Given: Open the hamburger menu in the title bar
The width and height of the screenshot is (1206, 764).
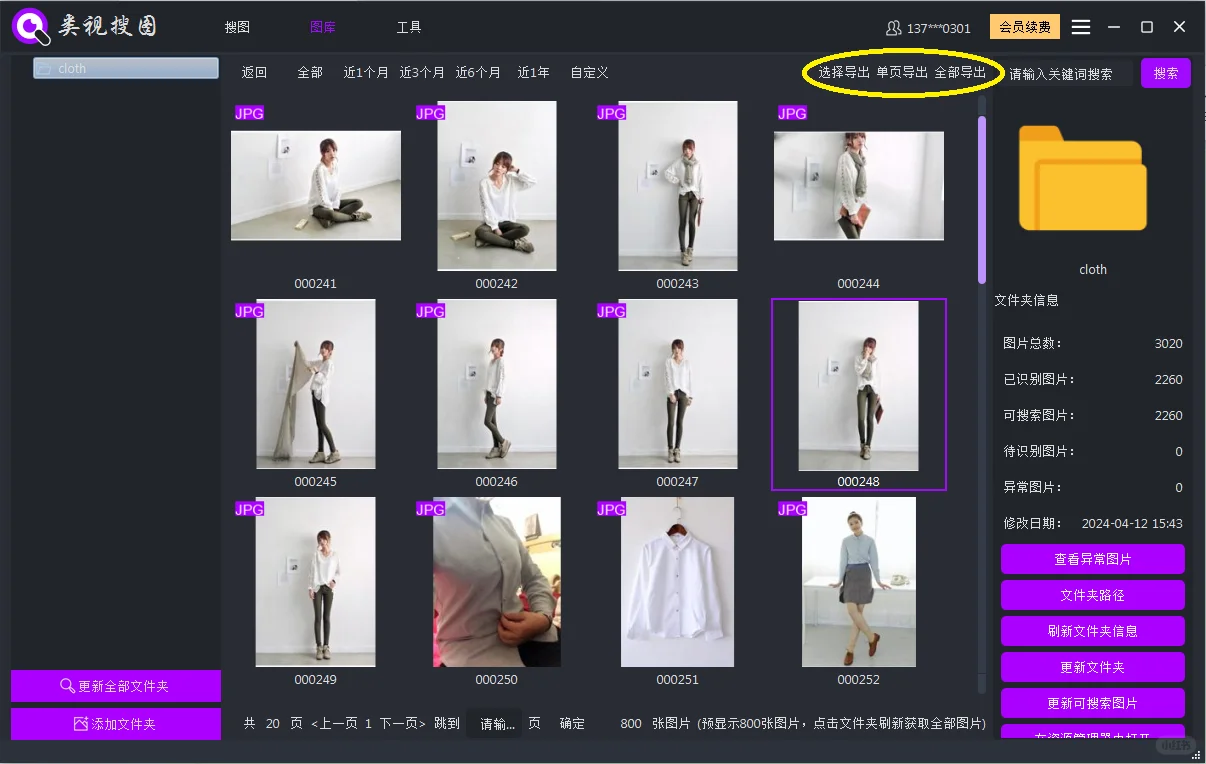Looking at the screenshot, I should (1081, 27).
